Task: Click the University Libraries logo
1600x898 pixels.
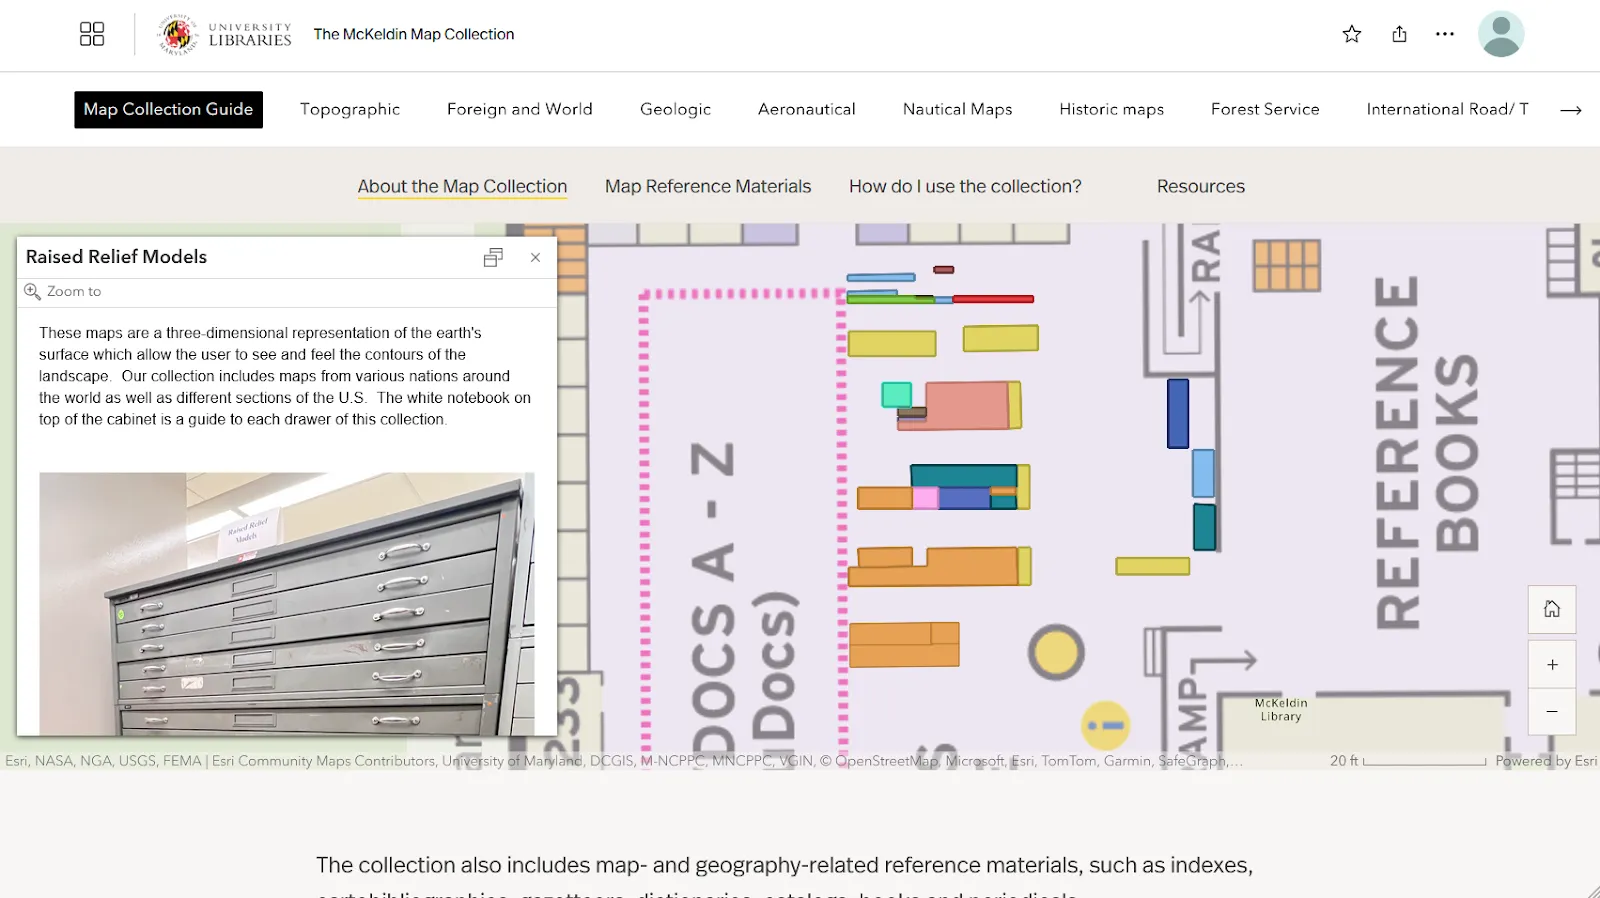Action: [x=224, y=34]
